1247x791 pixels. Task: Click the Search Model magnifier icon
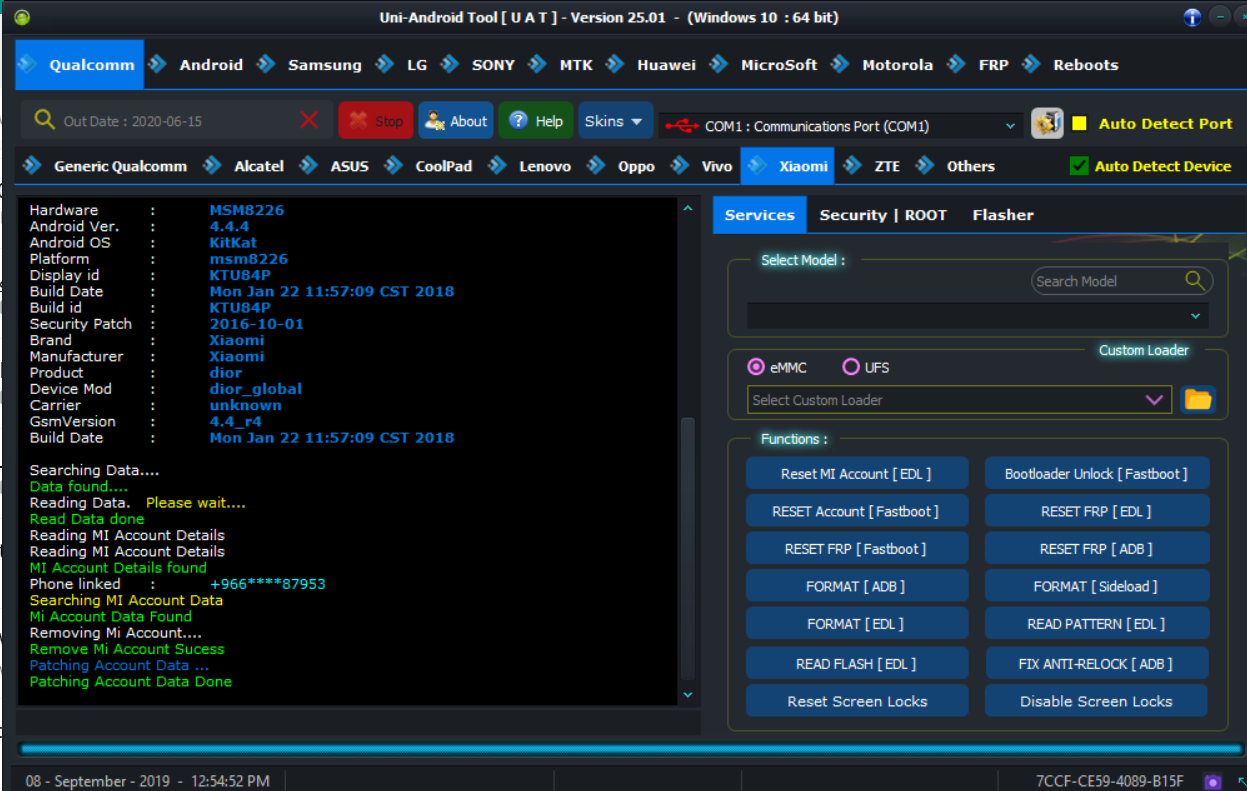click(x=1195, y=281)
